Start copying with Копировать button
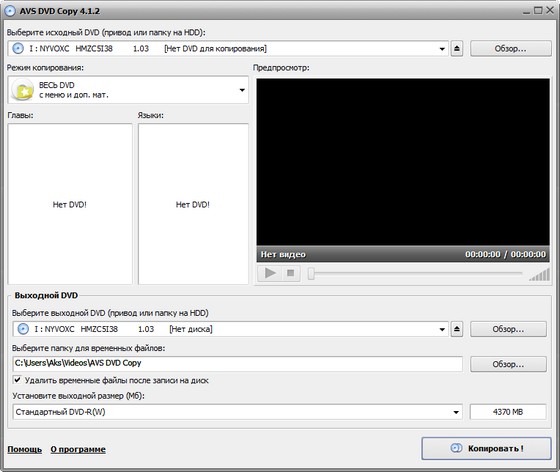Screen dimensions: 560x472 (x=486, y=448)
